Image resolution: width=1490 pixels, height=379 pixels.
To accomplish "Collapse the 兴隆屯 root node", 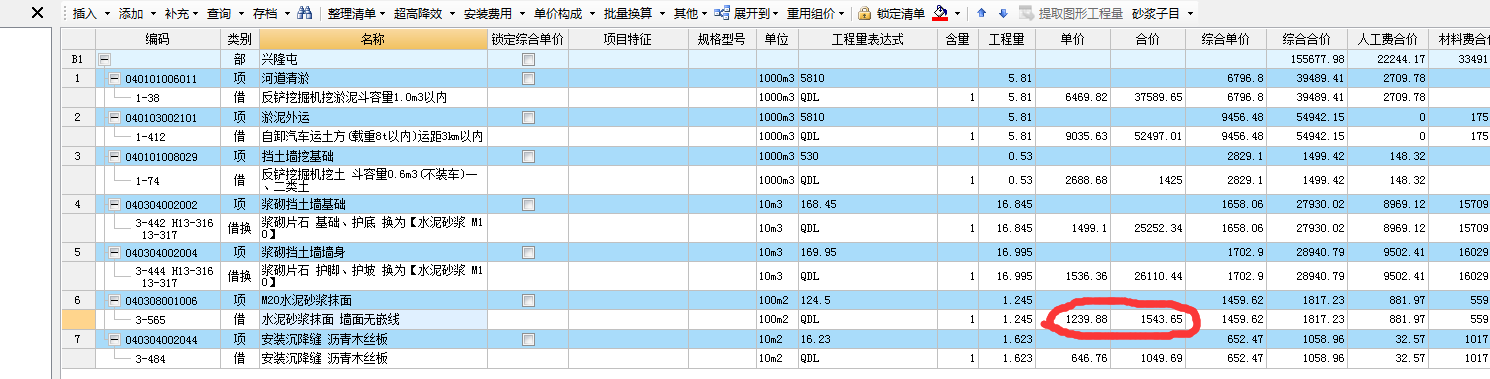I will [104, 60].
